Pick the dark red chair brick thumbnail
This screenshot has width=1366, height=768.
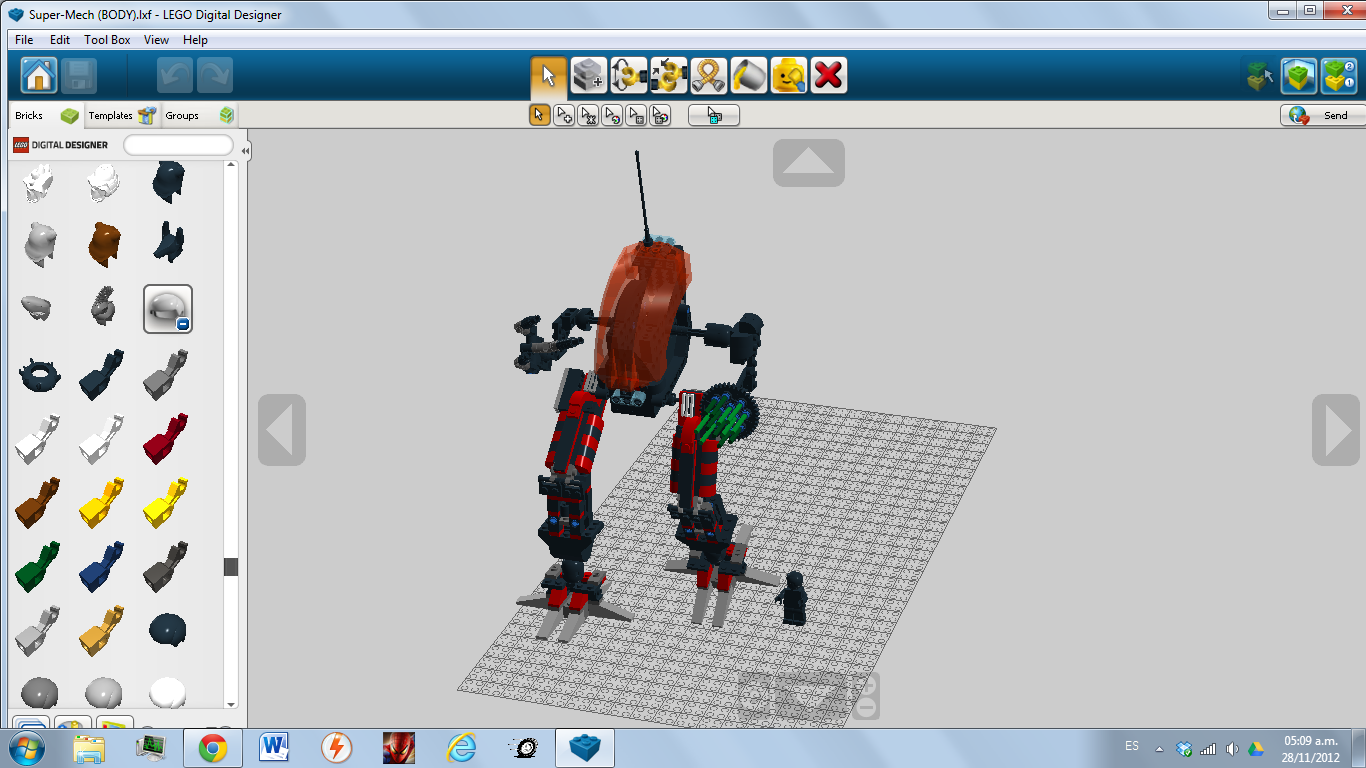(165, 440)
